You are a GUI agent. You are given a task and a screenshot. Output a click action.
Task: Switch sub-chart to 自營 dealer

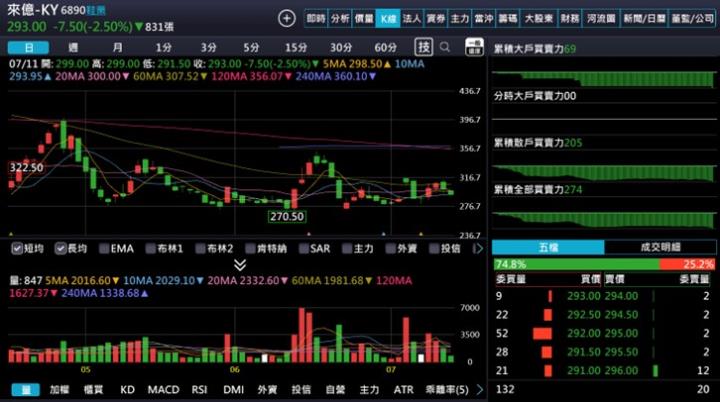tap(335, 390)
